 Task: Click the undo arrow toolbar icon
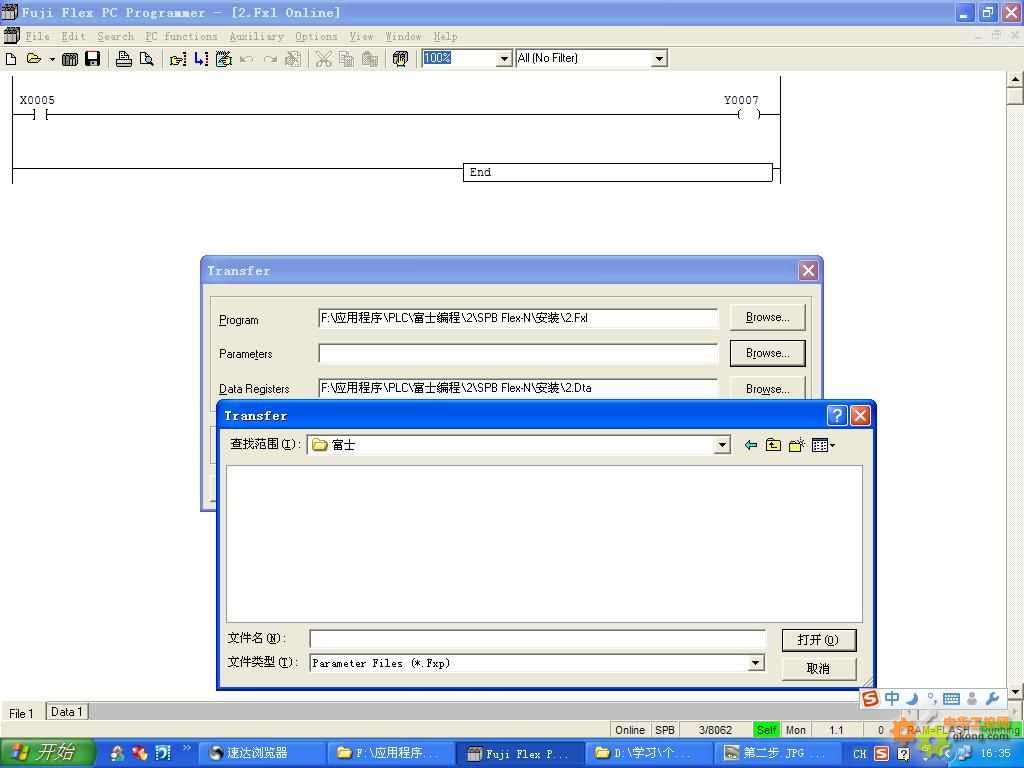[x=246, y=59]
